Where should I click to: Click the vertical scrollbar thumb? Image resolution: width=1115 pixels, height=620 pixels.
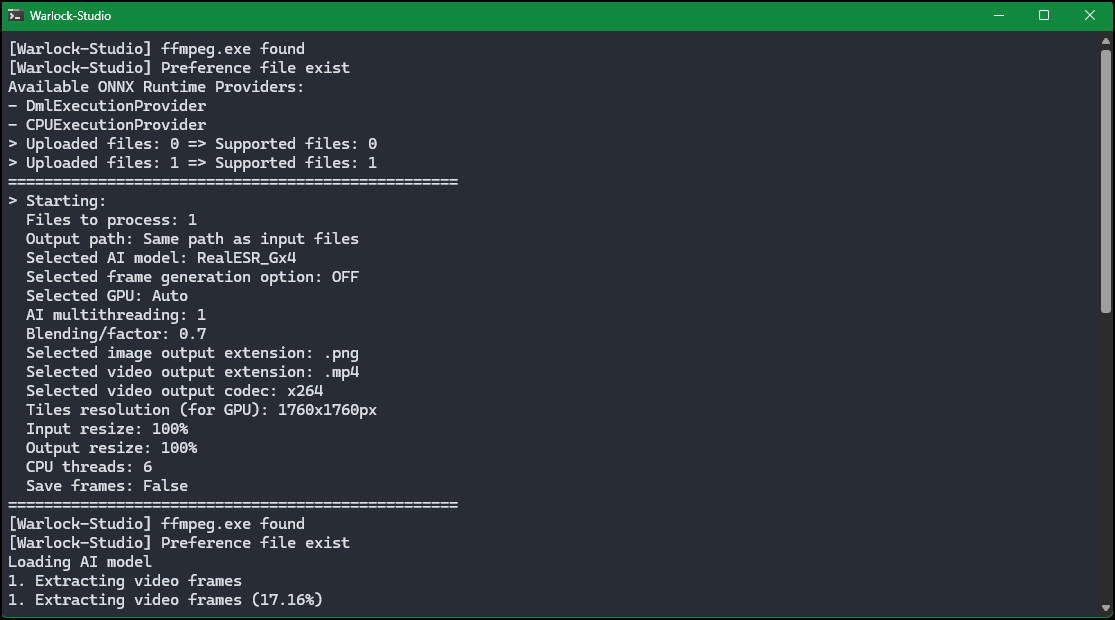click(1105, 180)
